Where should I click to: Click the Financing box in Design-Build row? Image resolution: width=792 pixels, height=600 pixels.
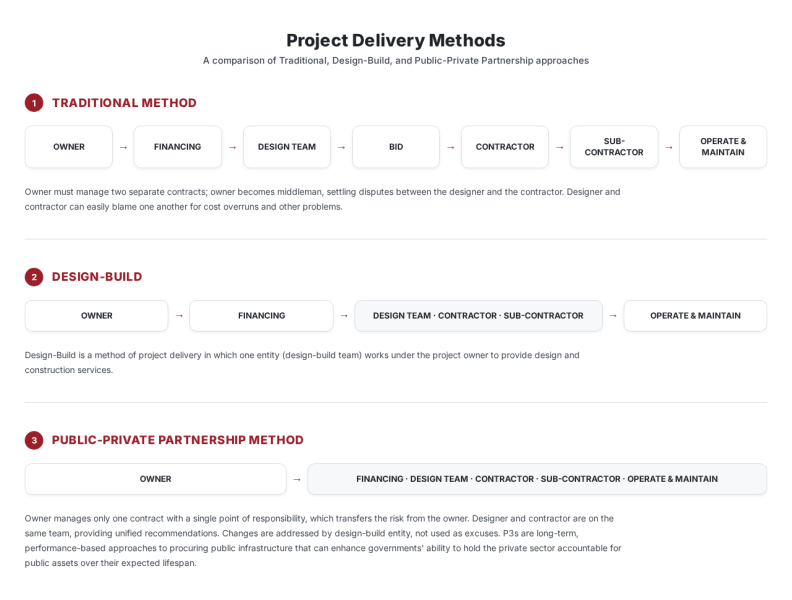click(x=262, y=316)
